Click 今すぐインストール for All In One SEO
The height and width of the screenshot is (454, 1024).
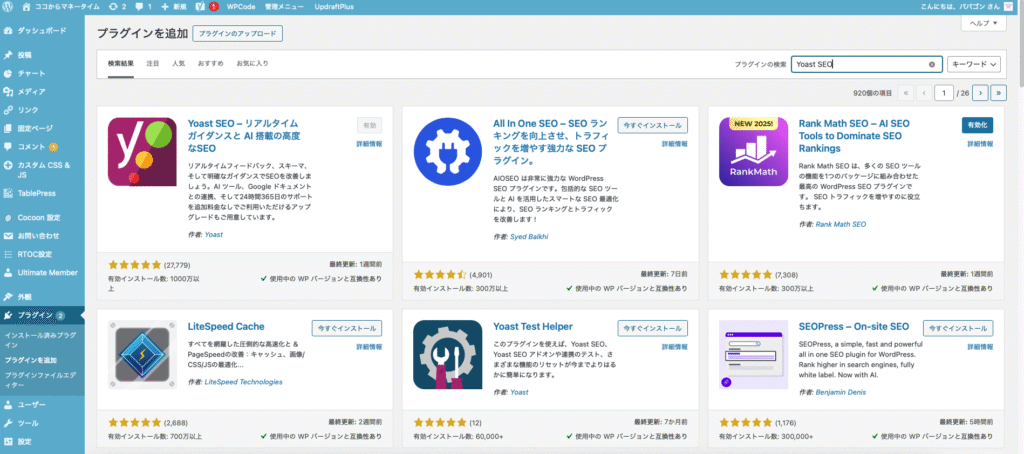652,125
